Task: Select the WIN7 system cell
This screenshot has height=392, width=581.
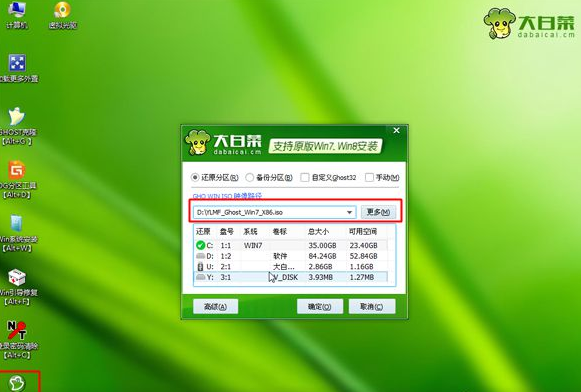Action: pos(253,245)
